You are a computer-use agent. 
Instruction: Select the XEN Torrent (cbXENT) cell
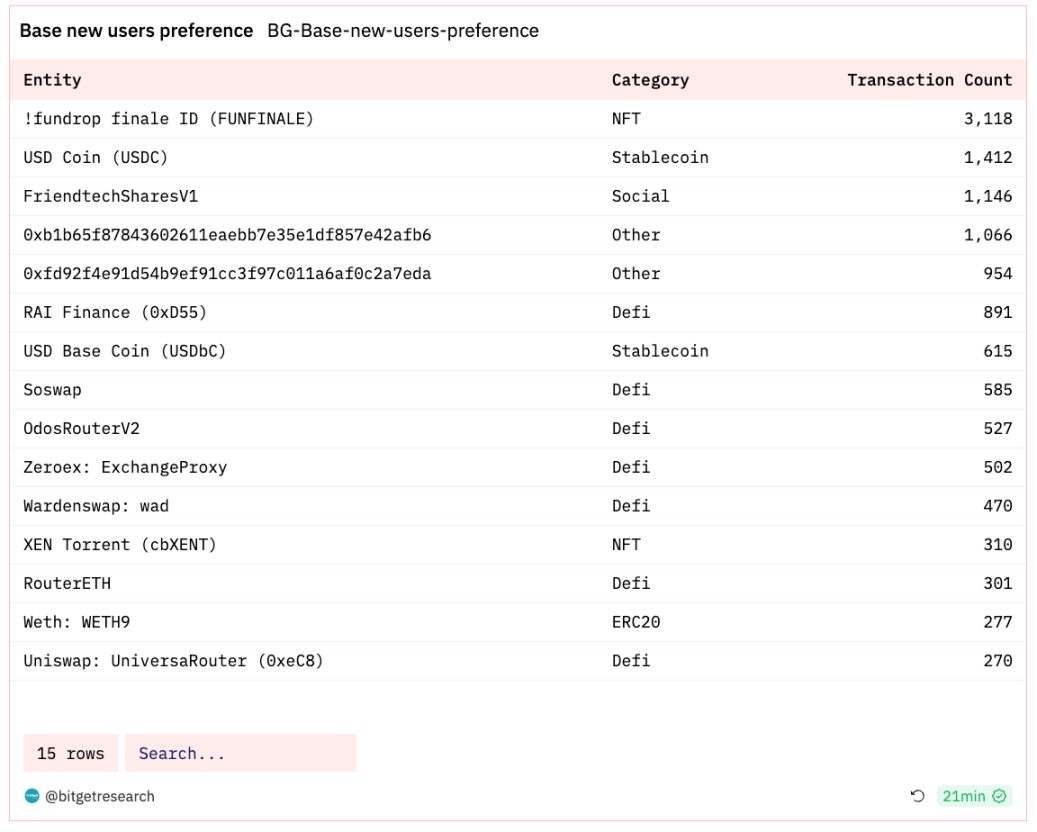coord(120,544)
